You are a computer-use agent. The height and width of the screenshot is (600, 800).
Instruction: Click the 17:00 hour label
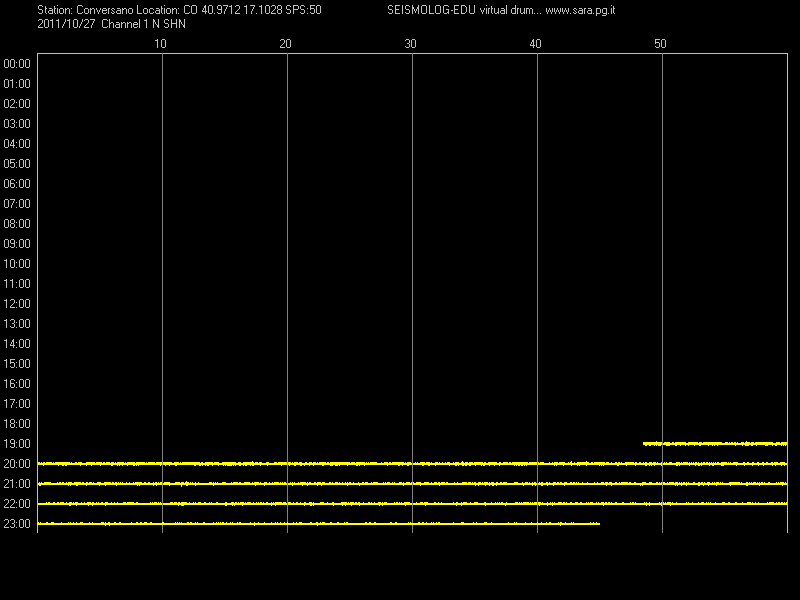coord(17,404)
